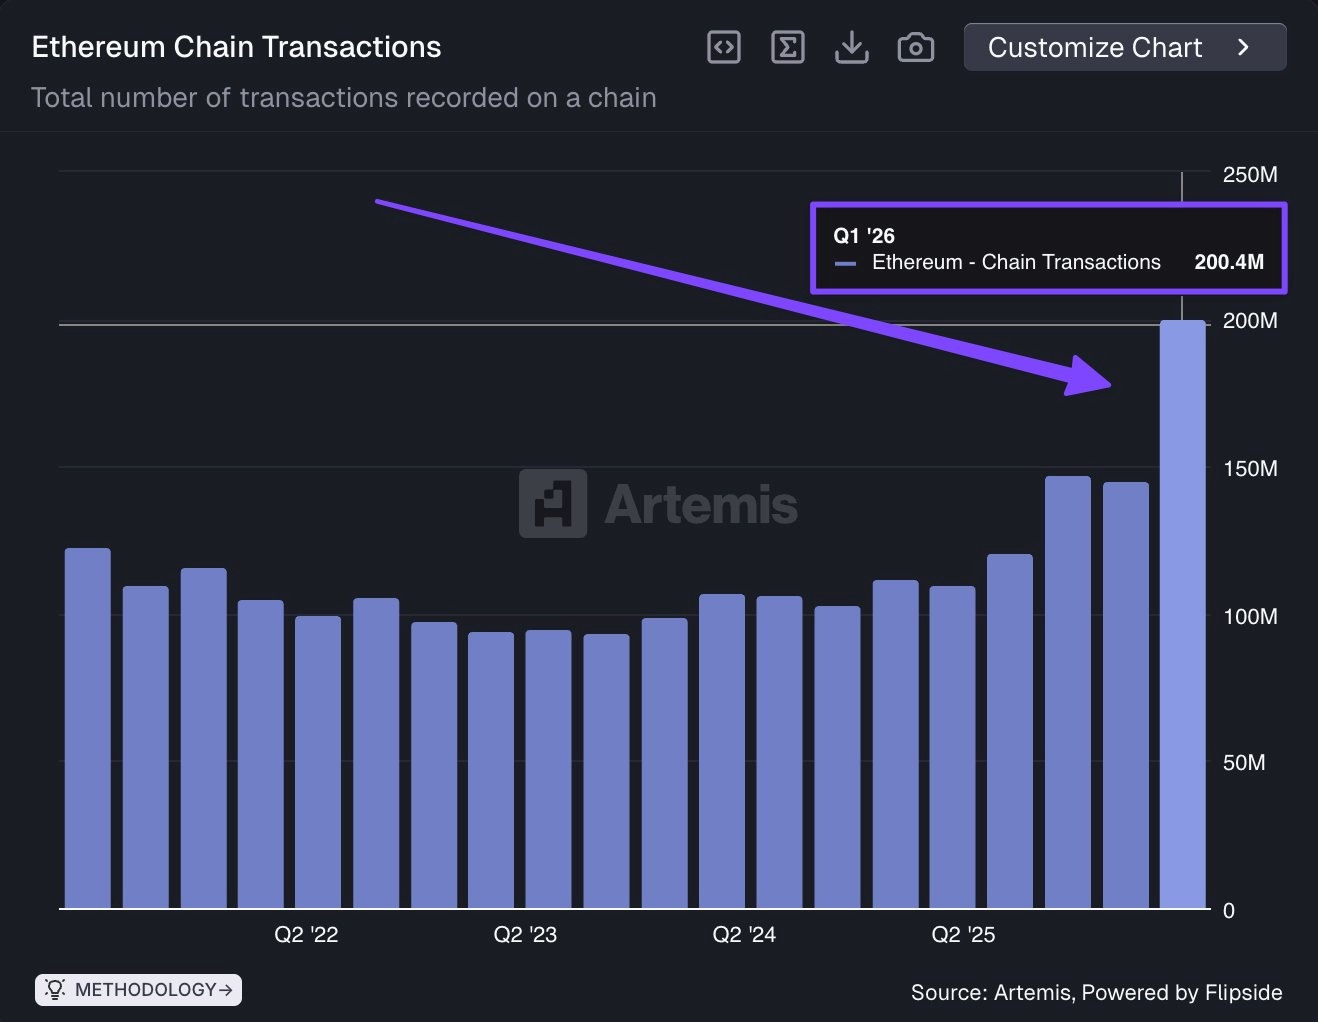1318x1022 pixels.
Task: Capture chart image using the camera icon
Action: [x=915, y=46]
